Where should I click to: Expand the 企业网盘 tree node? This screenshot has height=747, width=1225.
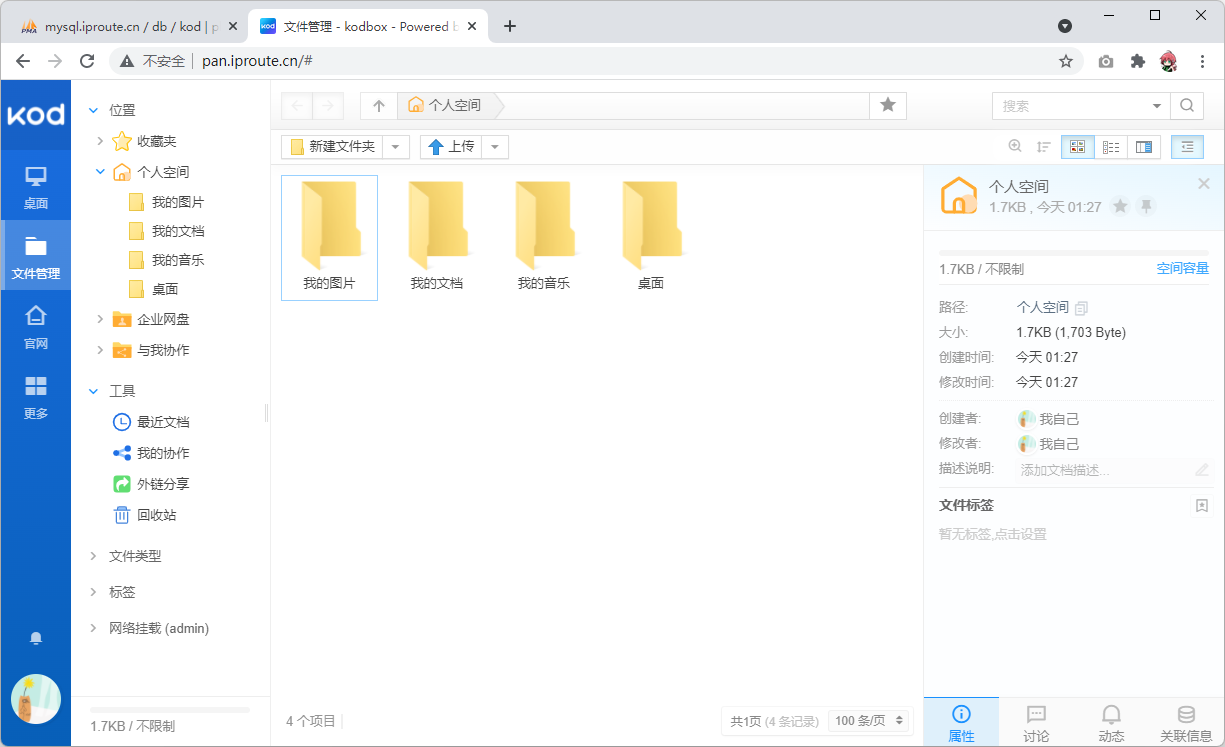point(100,319)
